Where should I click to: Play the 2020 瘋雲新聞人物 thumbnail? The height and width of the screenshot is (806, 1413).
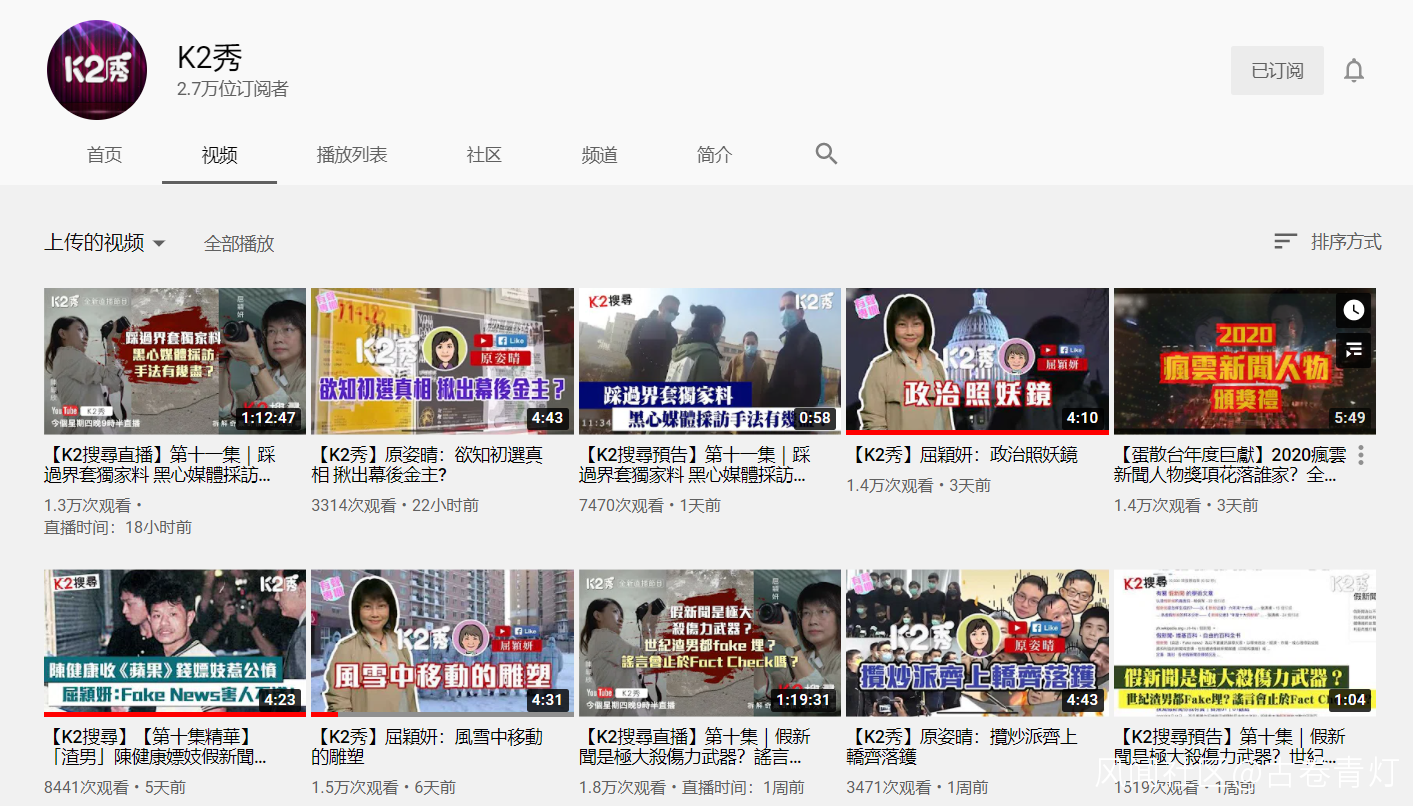click(1245, 361)
